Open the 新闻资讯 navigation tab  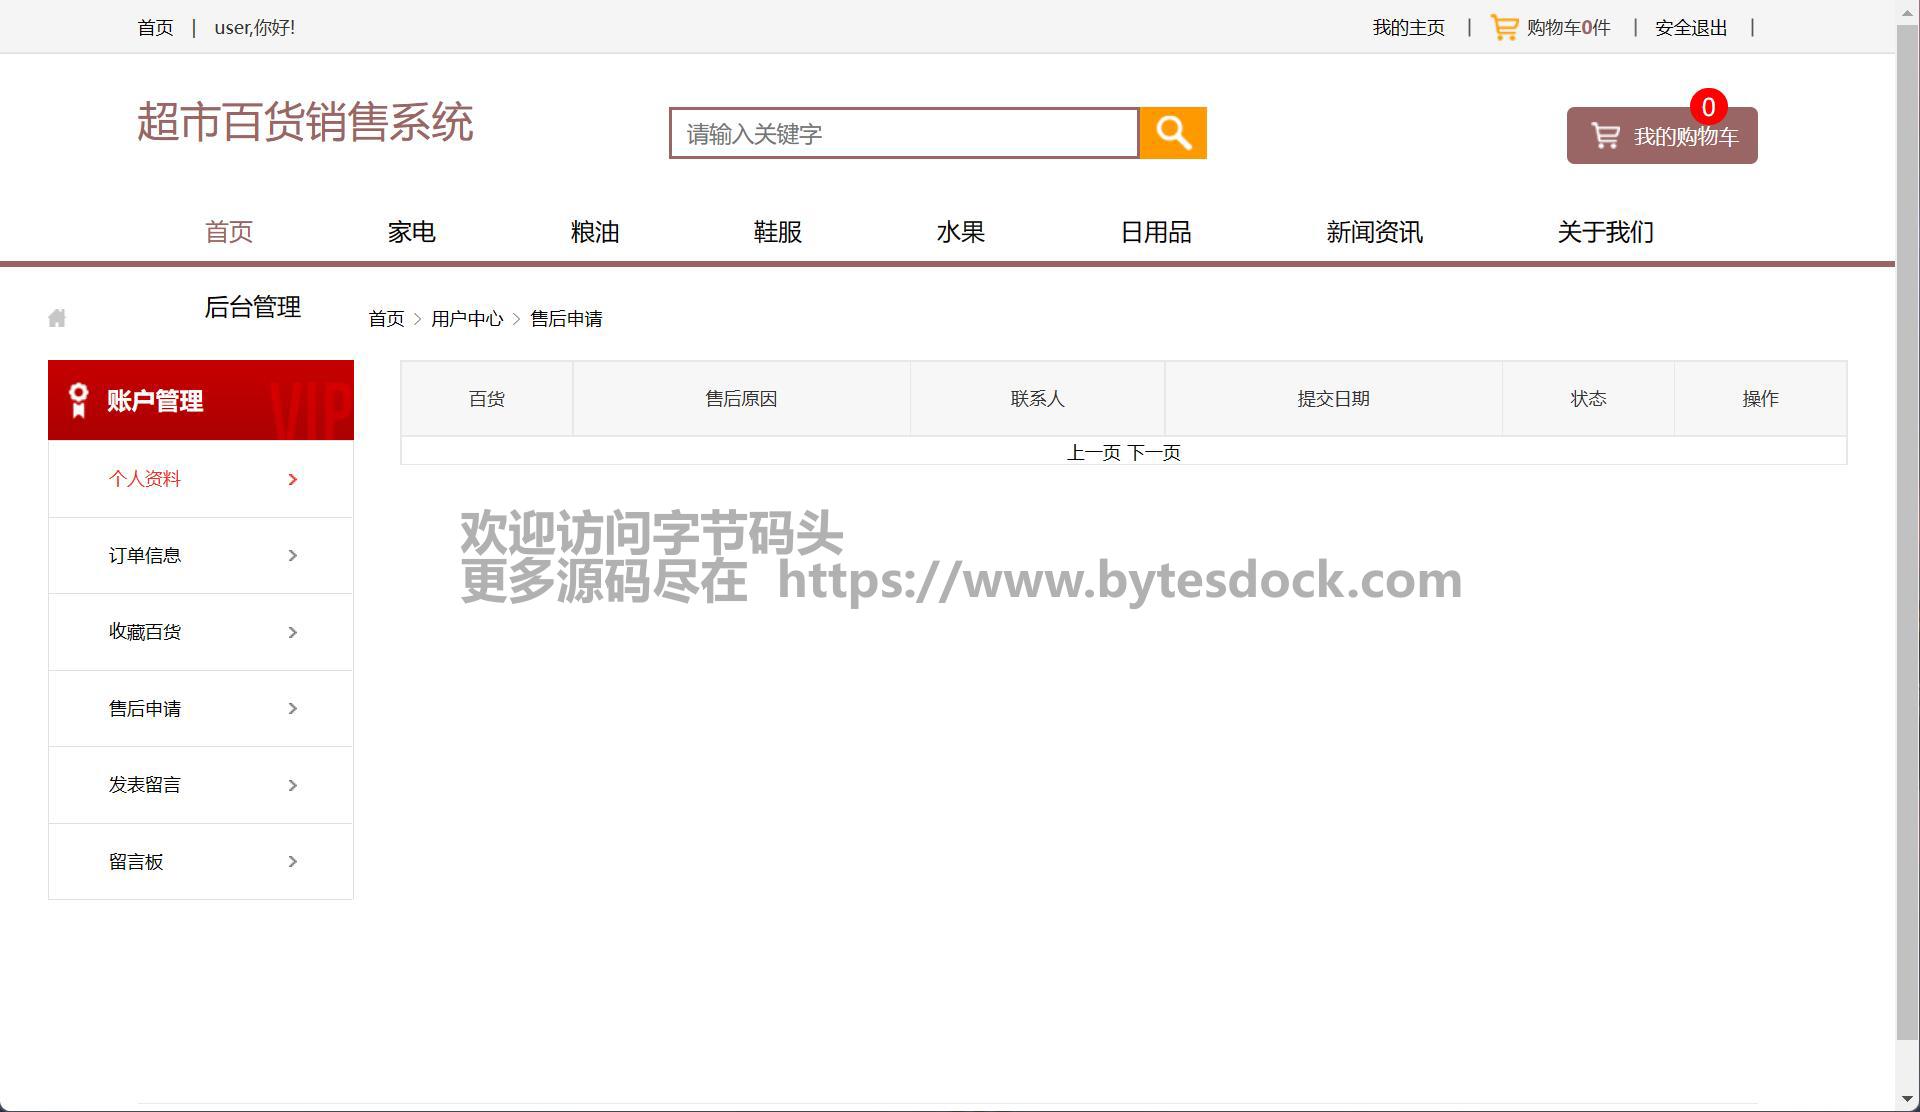pos(1374,232)
